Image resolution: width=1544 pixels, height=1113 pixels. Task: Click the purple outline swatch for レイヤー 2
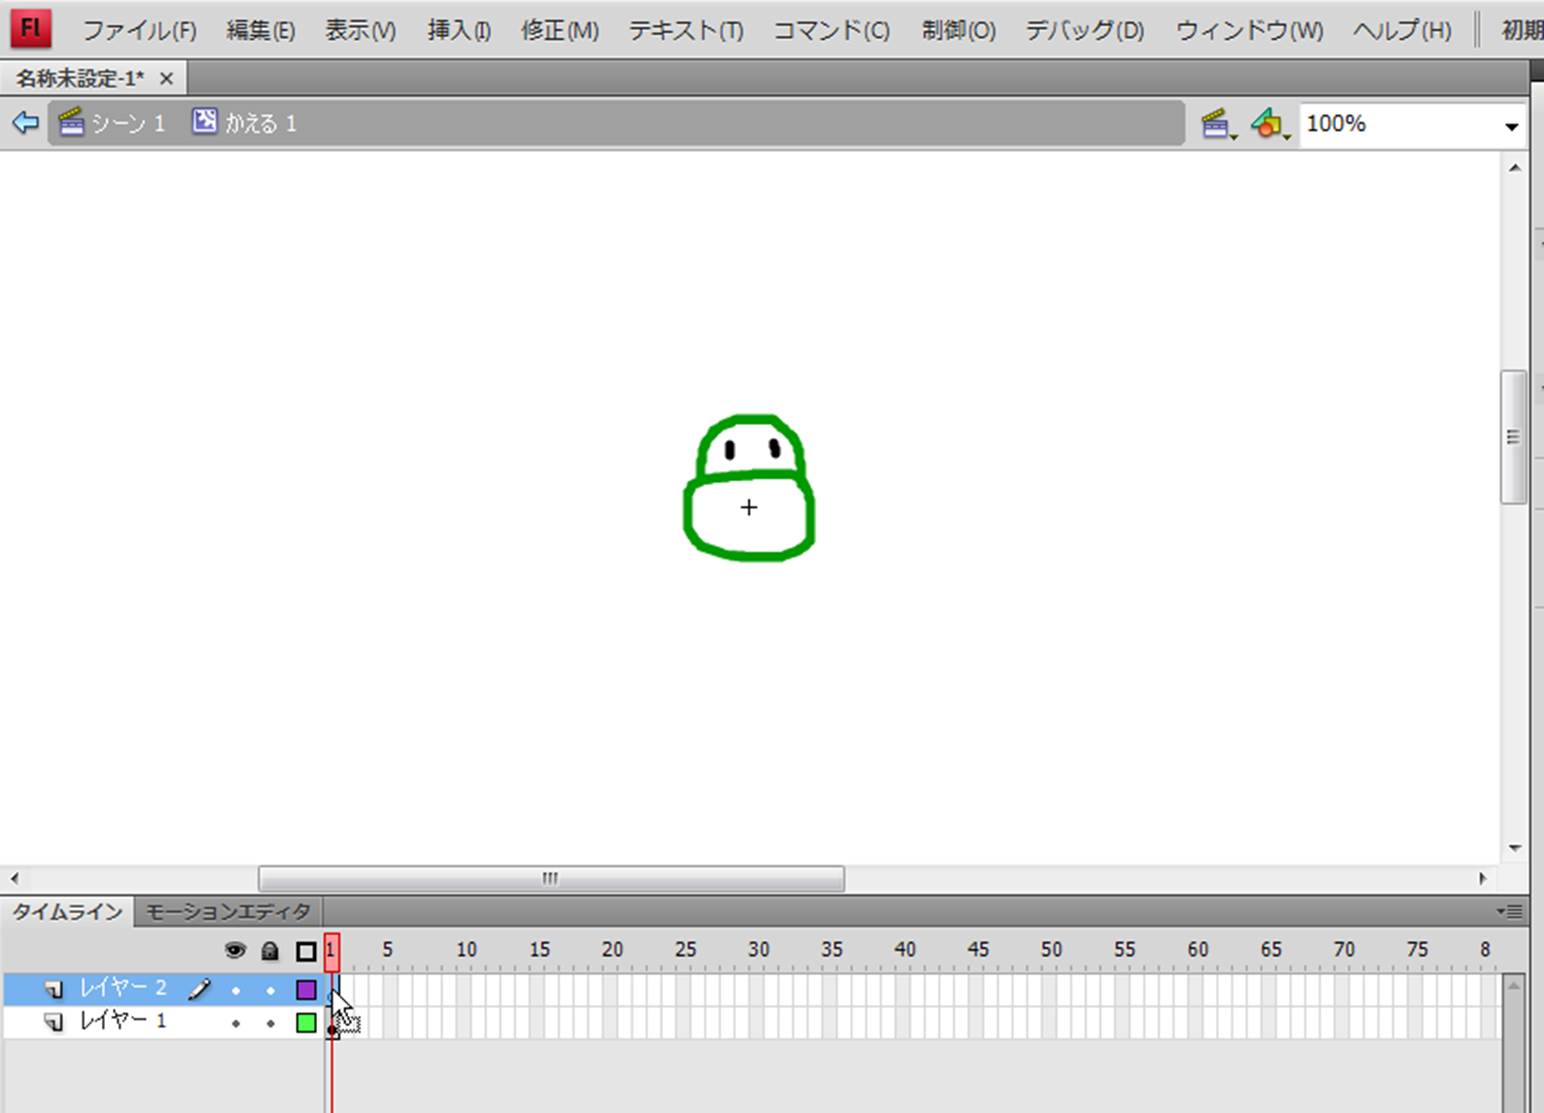pyautogui.click(x=306, y=990)
